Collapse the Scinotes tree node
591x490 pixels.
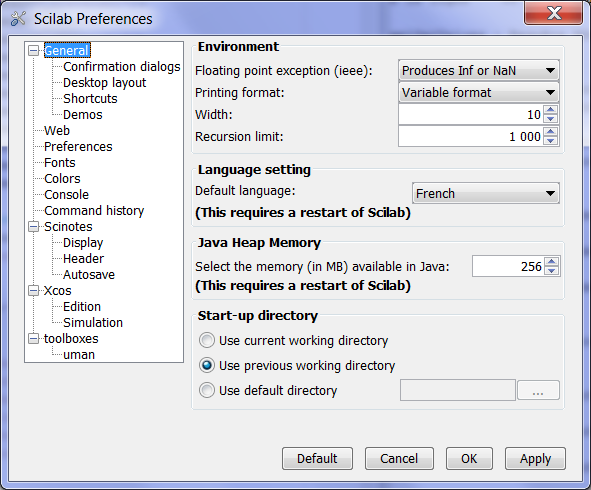[34, 227]
